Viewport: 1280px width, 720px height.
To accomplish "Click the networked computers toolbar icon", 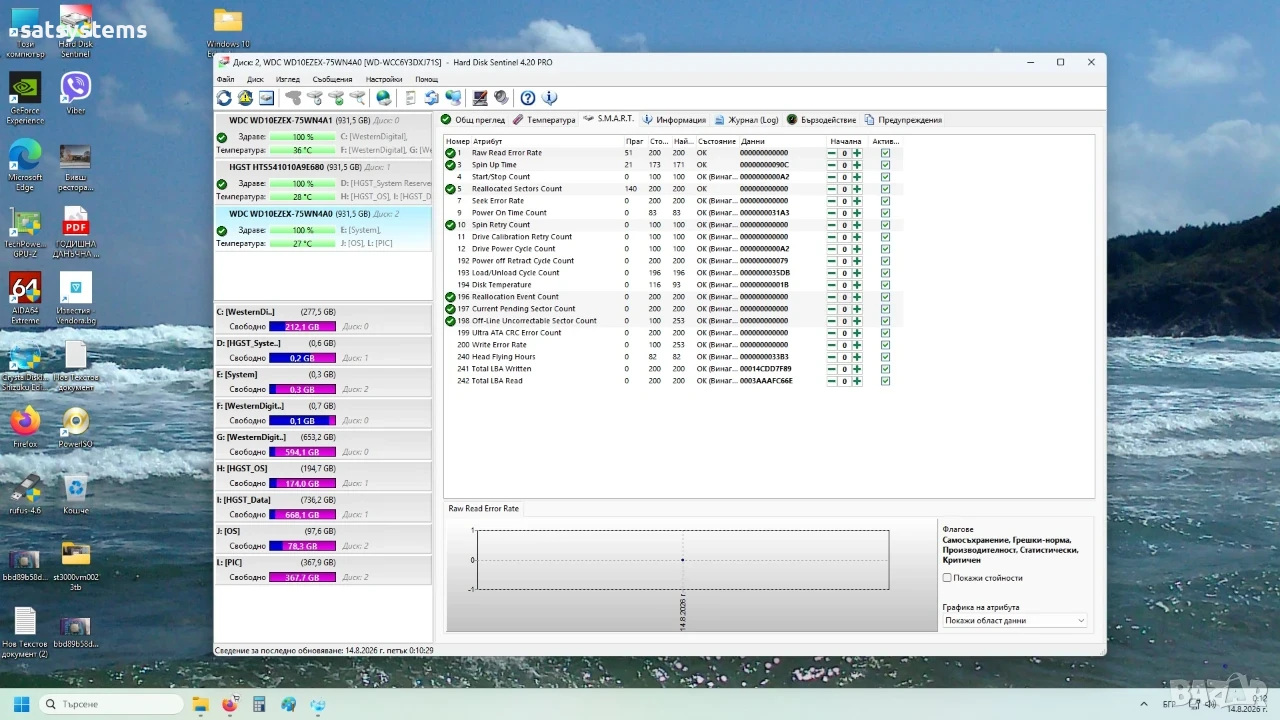I will (x=453, y=98).
